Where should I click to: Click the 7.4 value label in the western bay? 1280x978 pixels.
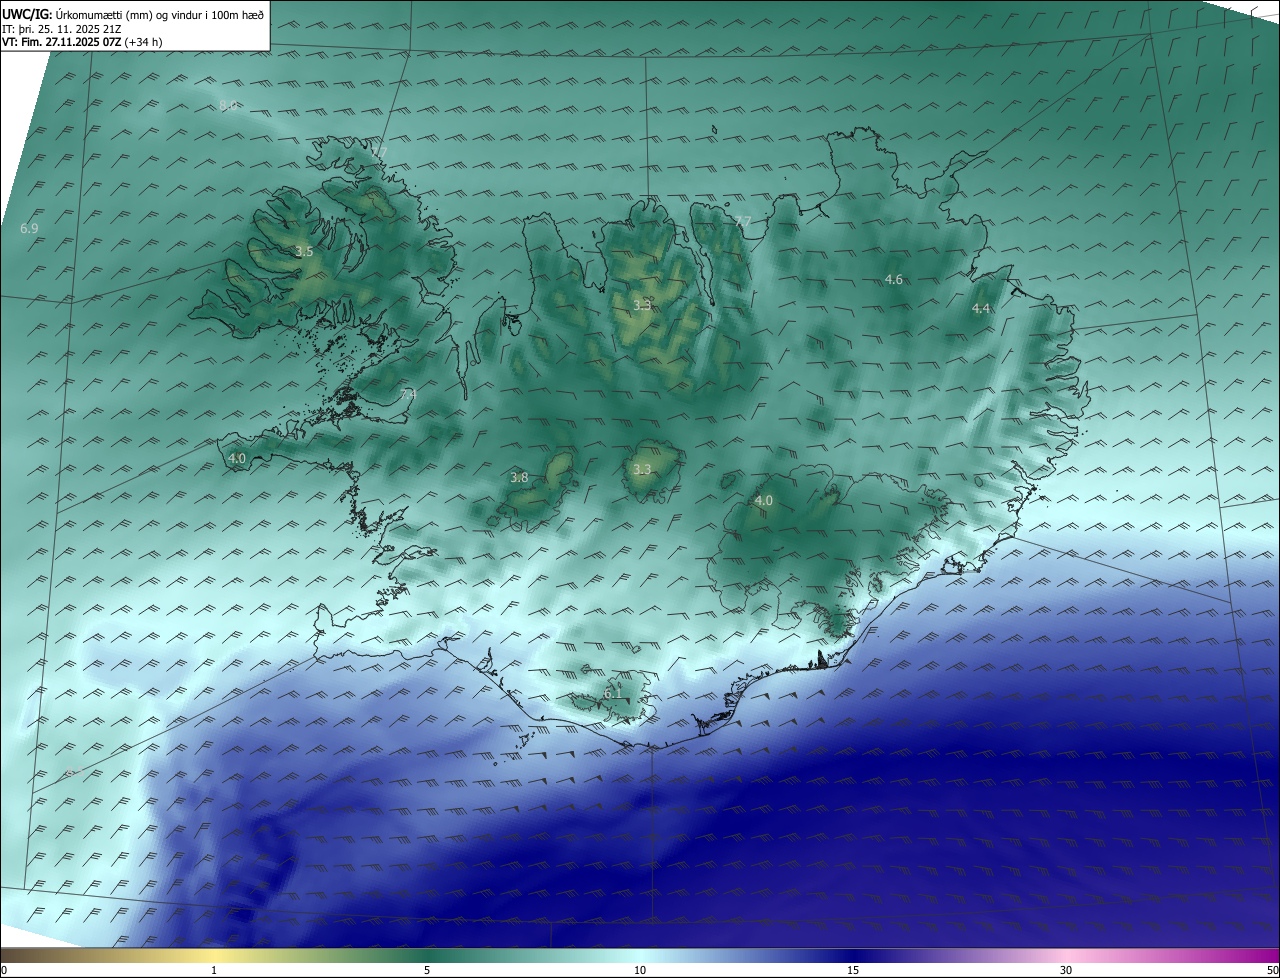[x=407, y=395]
